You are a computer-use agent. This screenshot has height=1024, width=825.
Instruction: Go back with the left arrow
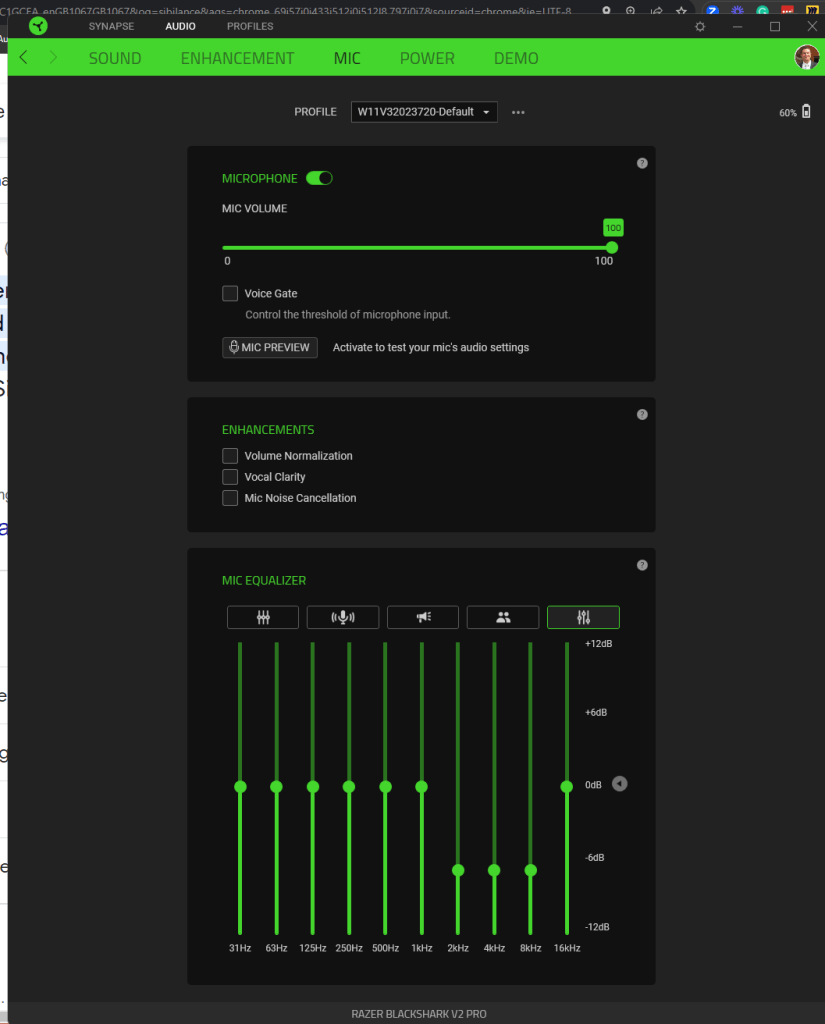coord(24,57)
